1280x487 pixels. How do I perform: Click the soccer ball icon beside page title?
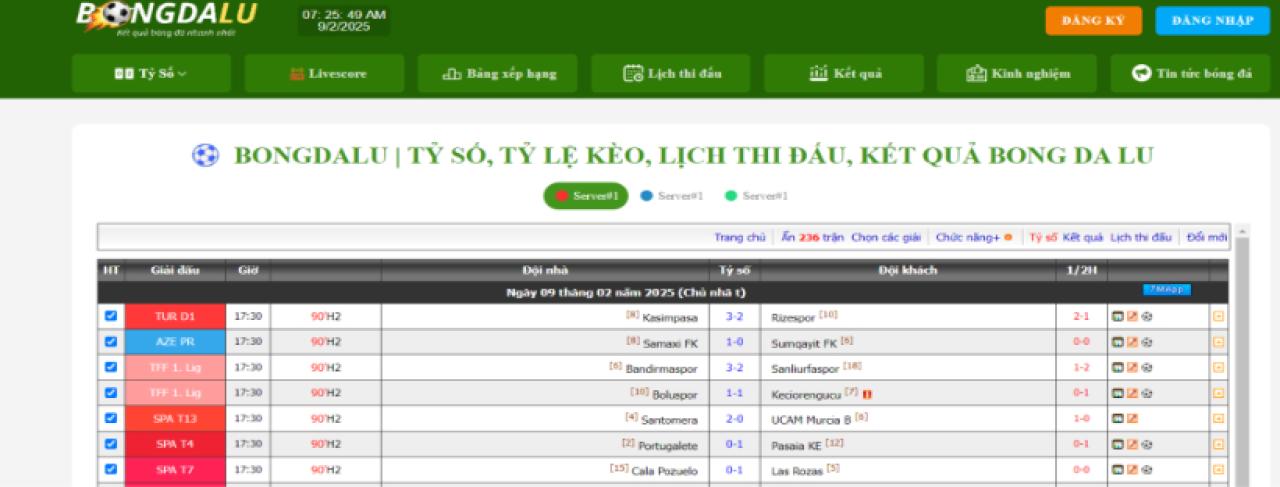pos(205,156)
